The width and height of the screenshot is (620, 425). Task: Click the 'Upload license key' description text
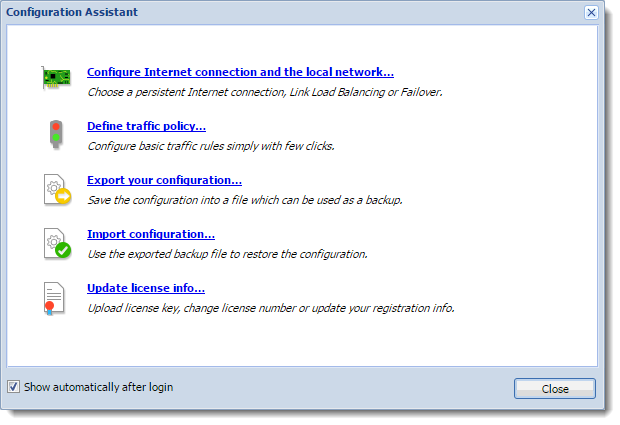click(x=271, y=308)
